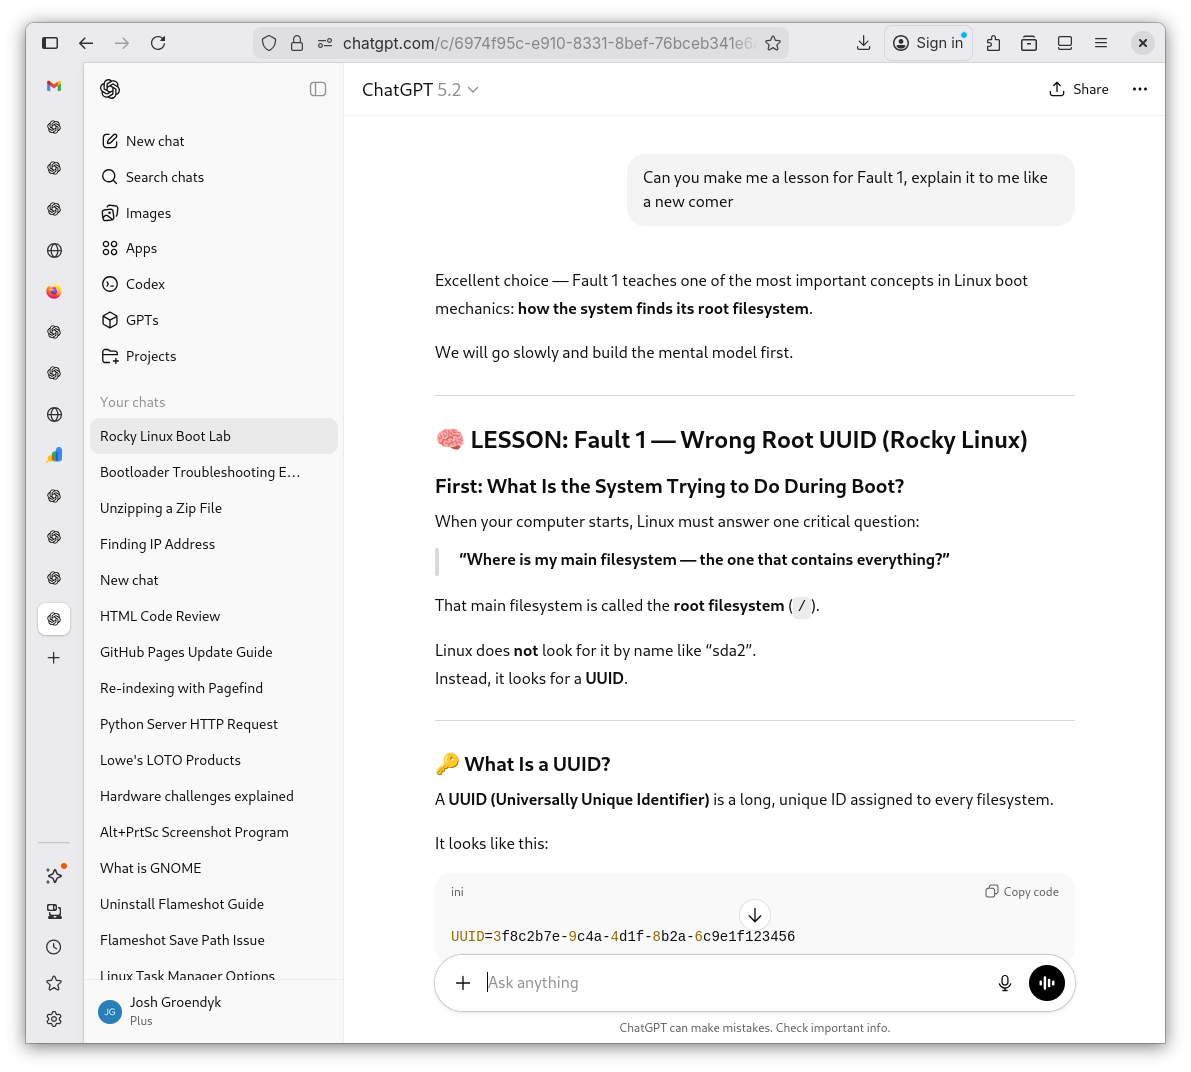The height and width of the screenshot is (1072, 1191).
Task: Open conversation options with the three-dot menu
Action: click(1140, 89)
